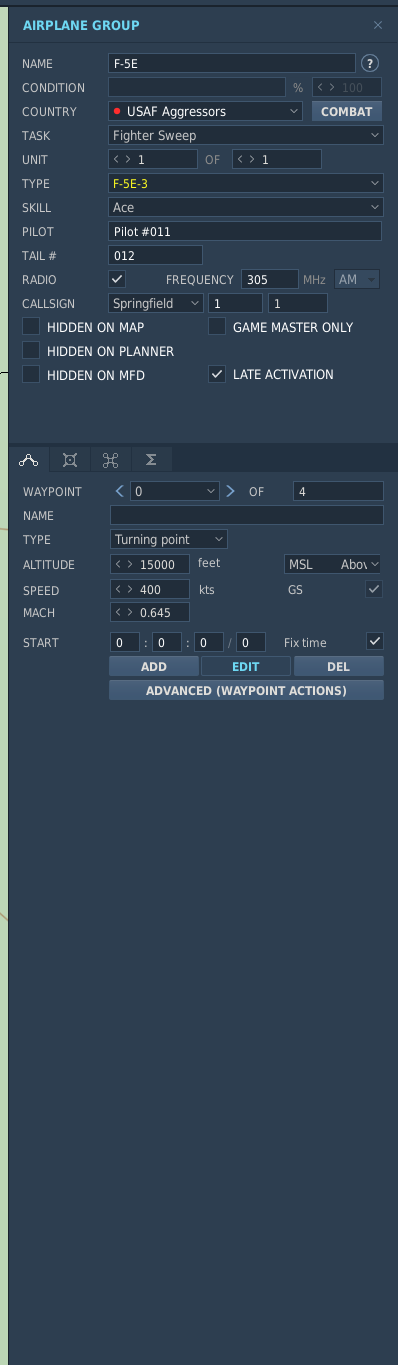This screenshot has height=1365, width=398.
Task: Click the group NAME field F-5E
Action: [x=232, y=63]
